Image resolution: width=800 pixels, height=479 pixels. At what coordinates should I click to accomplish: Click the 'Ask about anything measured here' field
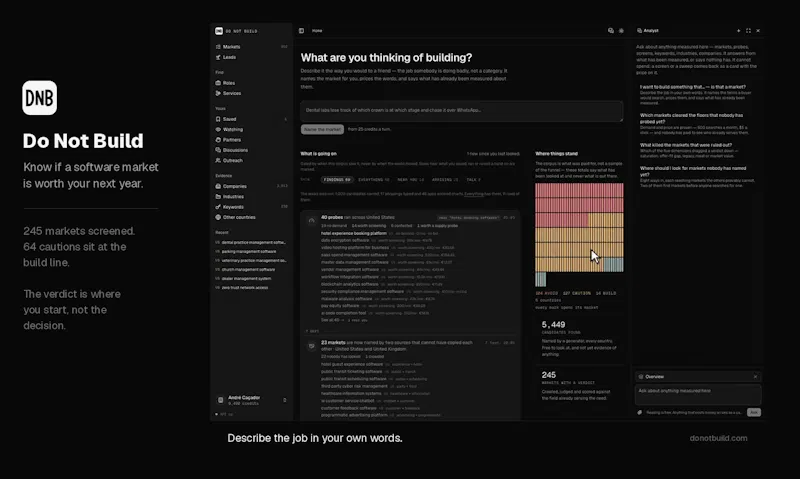(x=698, y=395)
